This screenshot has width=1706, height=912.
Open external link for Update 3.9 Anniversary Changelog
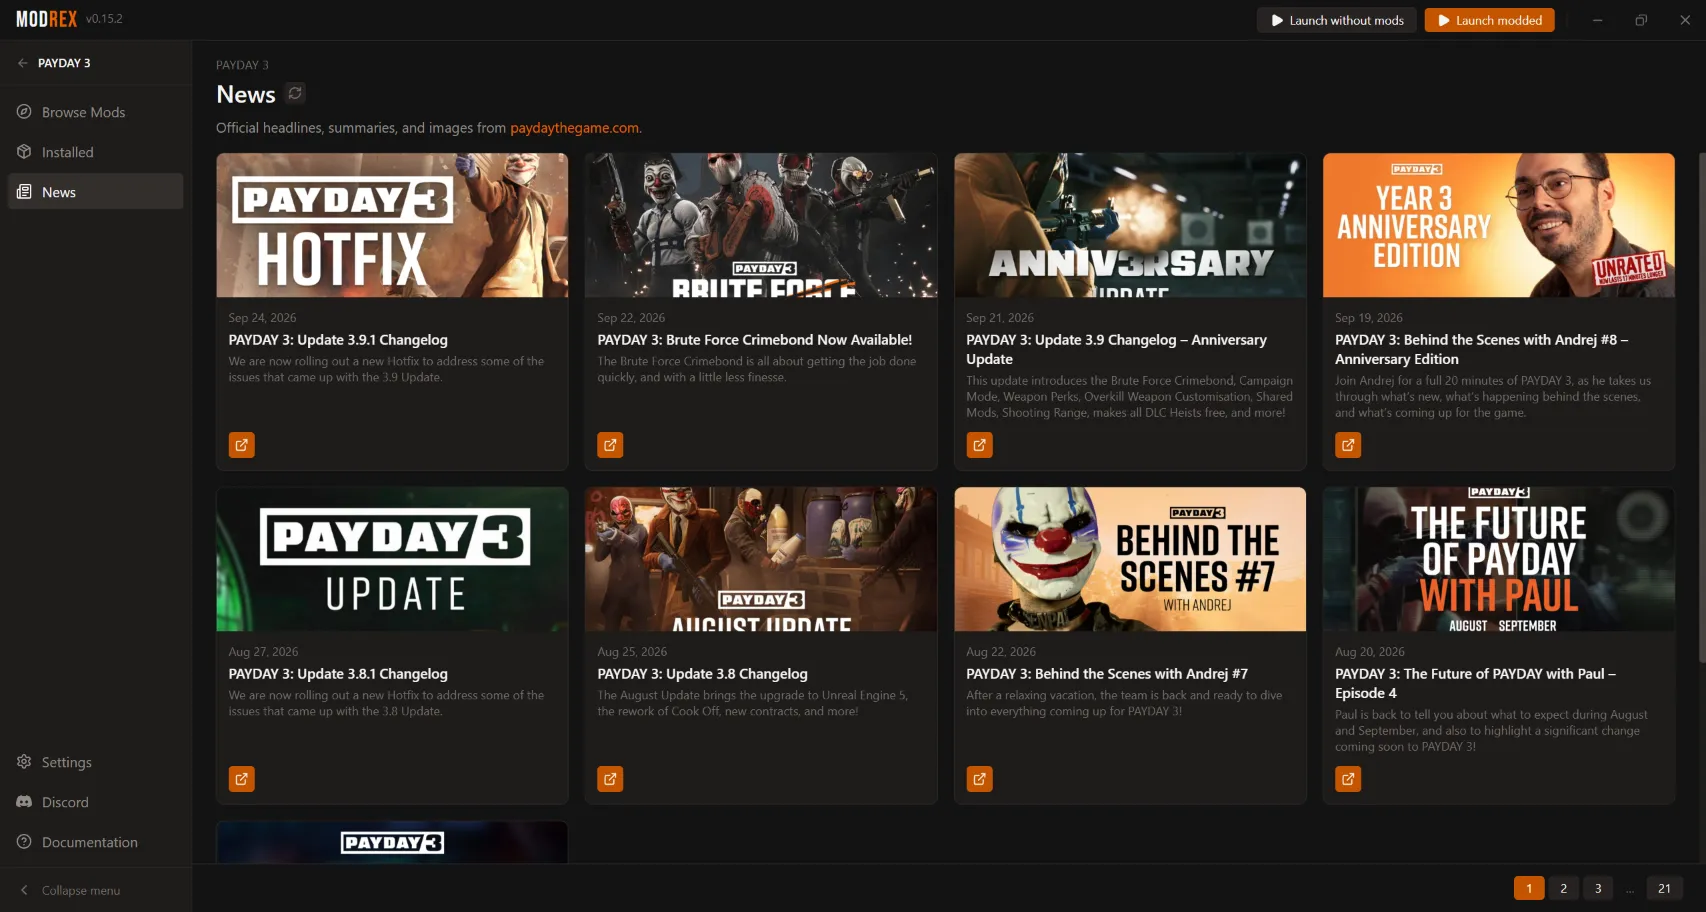[x=980, y=445]
